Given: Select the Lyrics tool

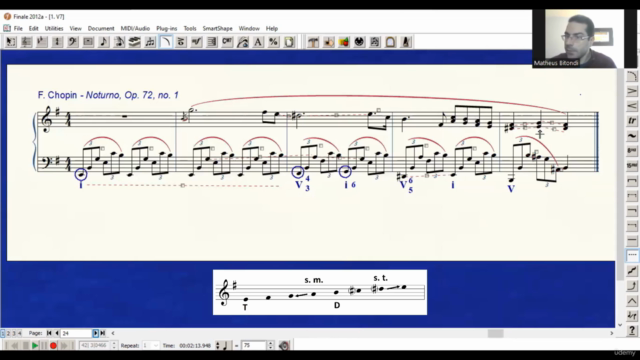Looking at the screenshot, I should click(243, 42).
